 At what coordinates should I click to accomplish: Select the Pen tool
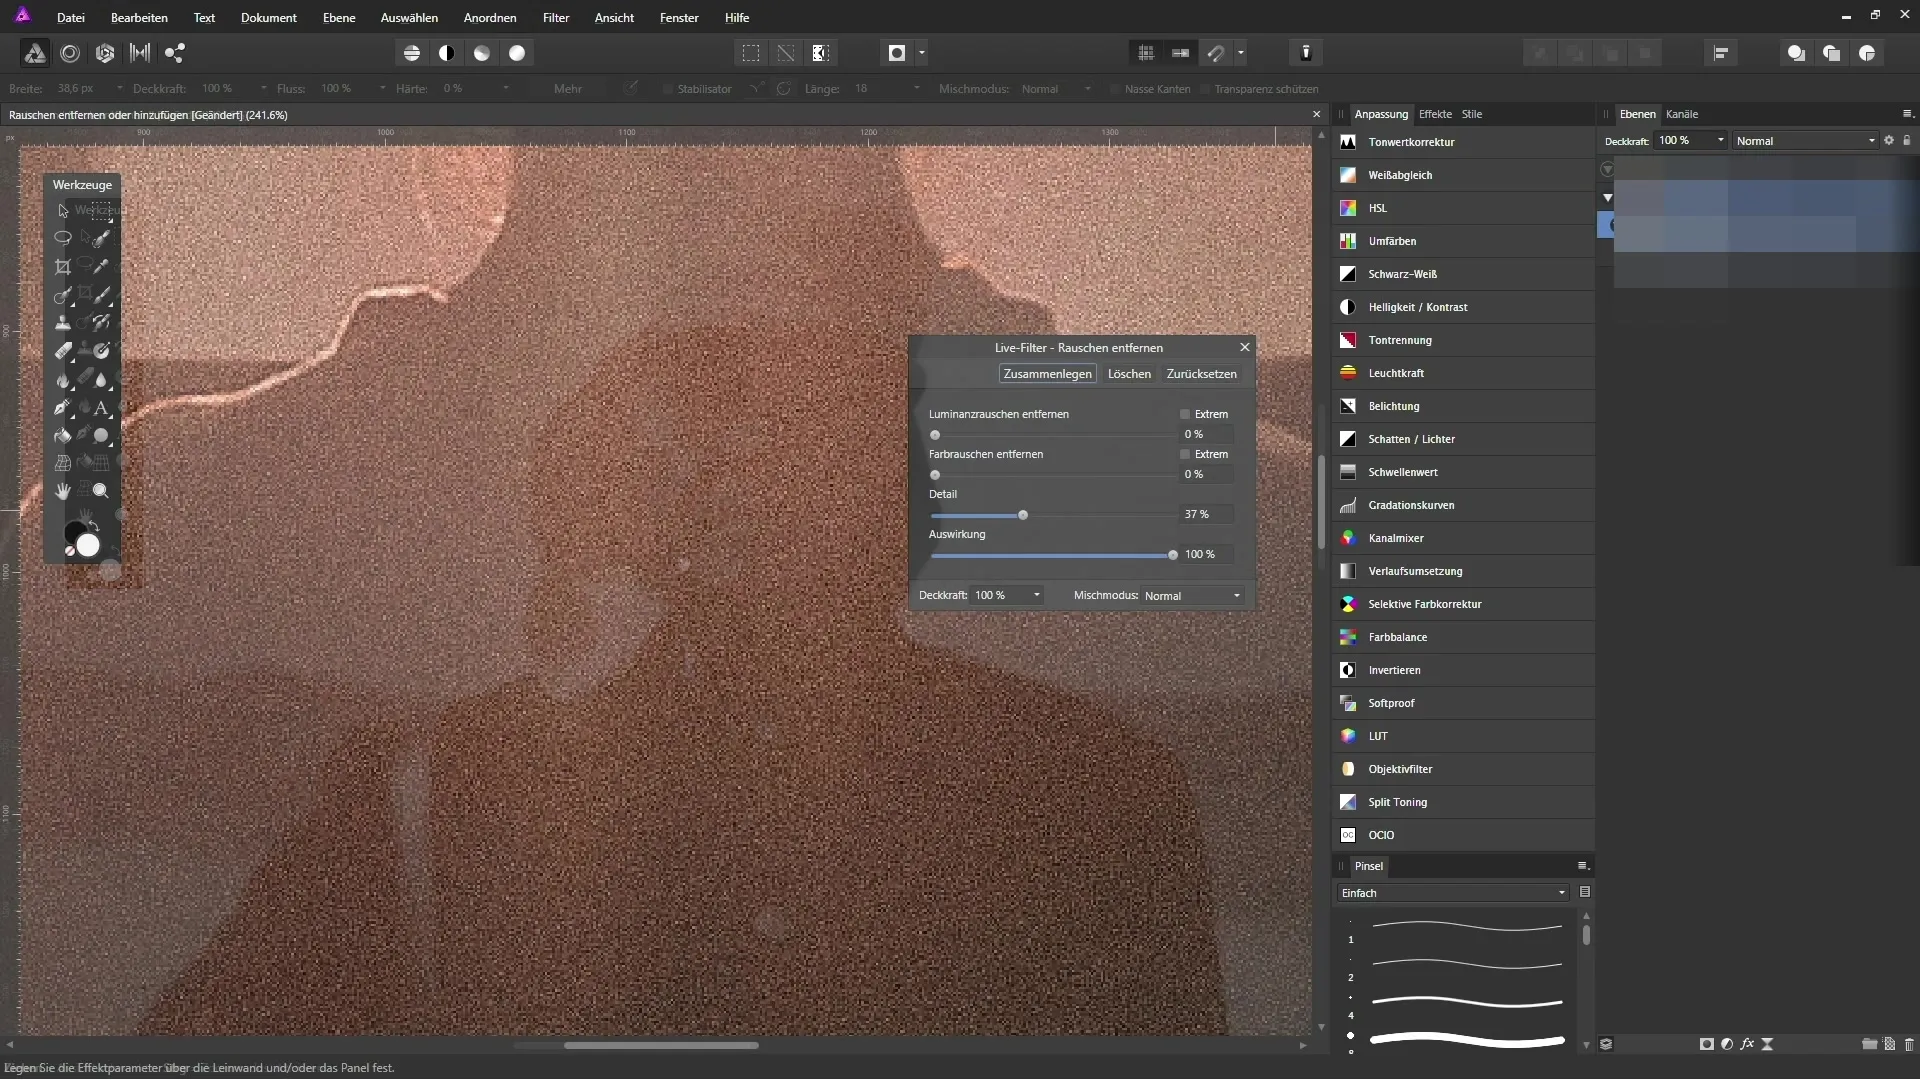click(x=63, y=407)
